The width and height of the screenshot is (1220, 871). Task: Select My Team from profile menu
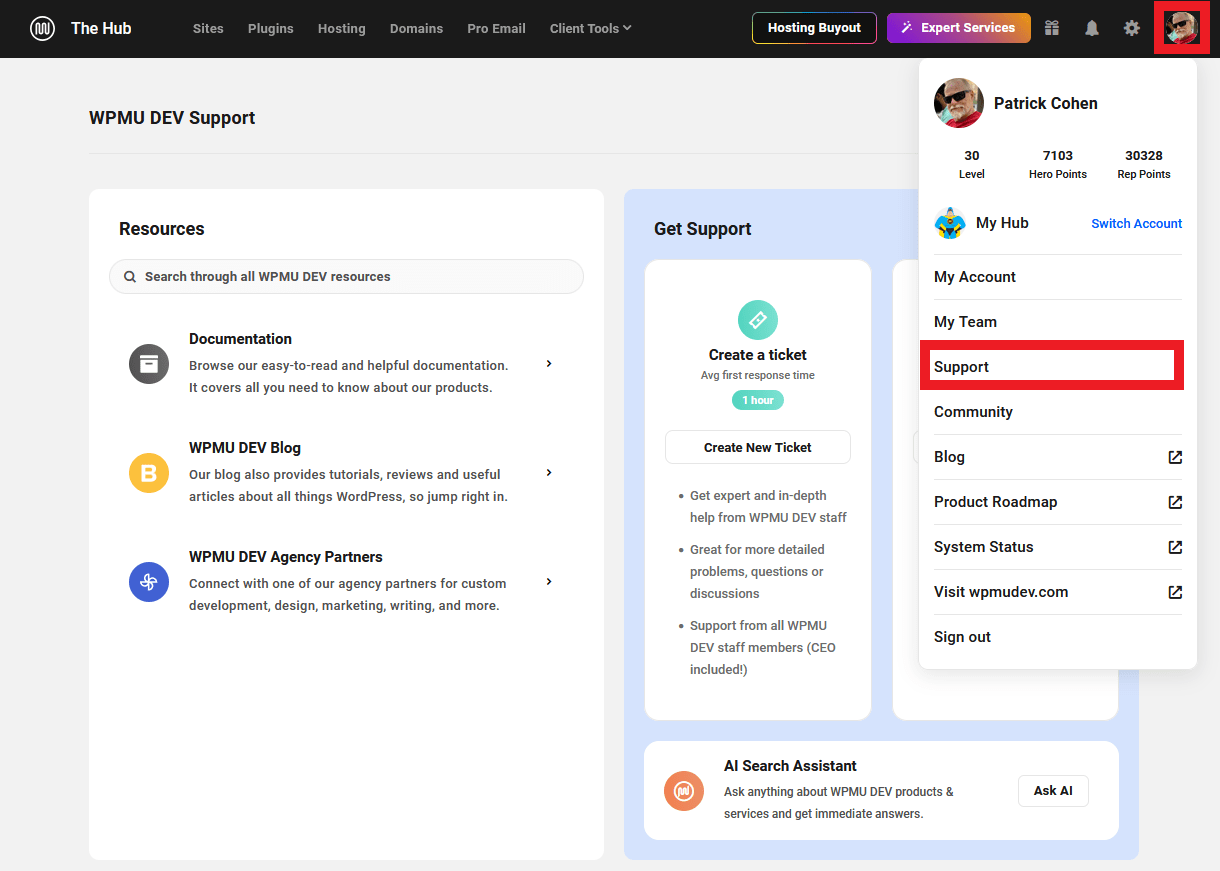tap(1058, 322)
